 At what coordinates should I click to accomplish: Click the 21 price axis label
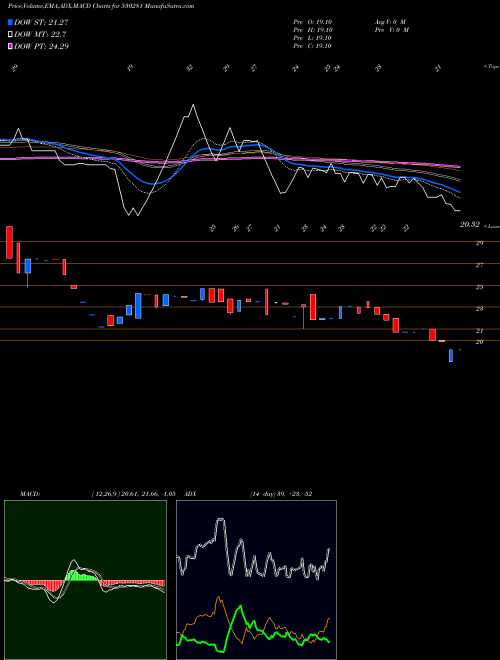click(479, 331)
